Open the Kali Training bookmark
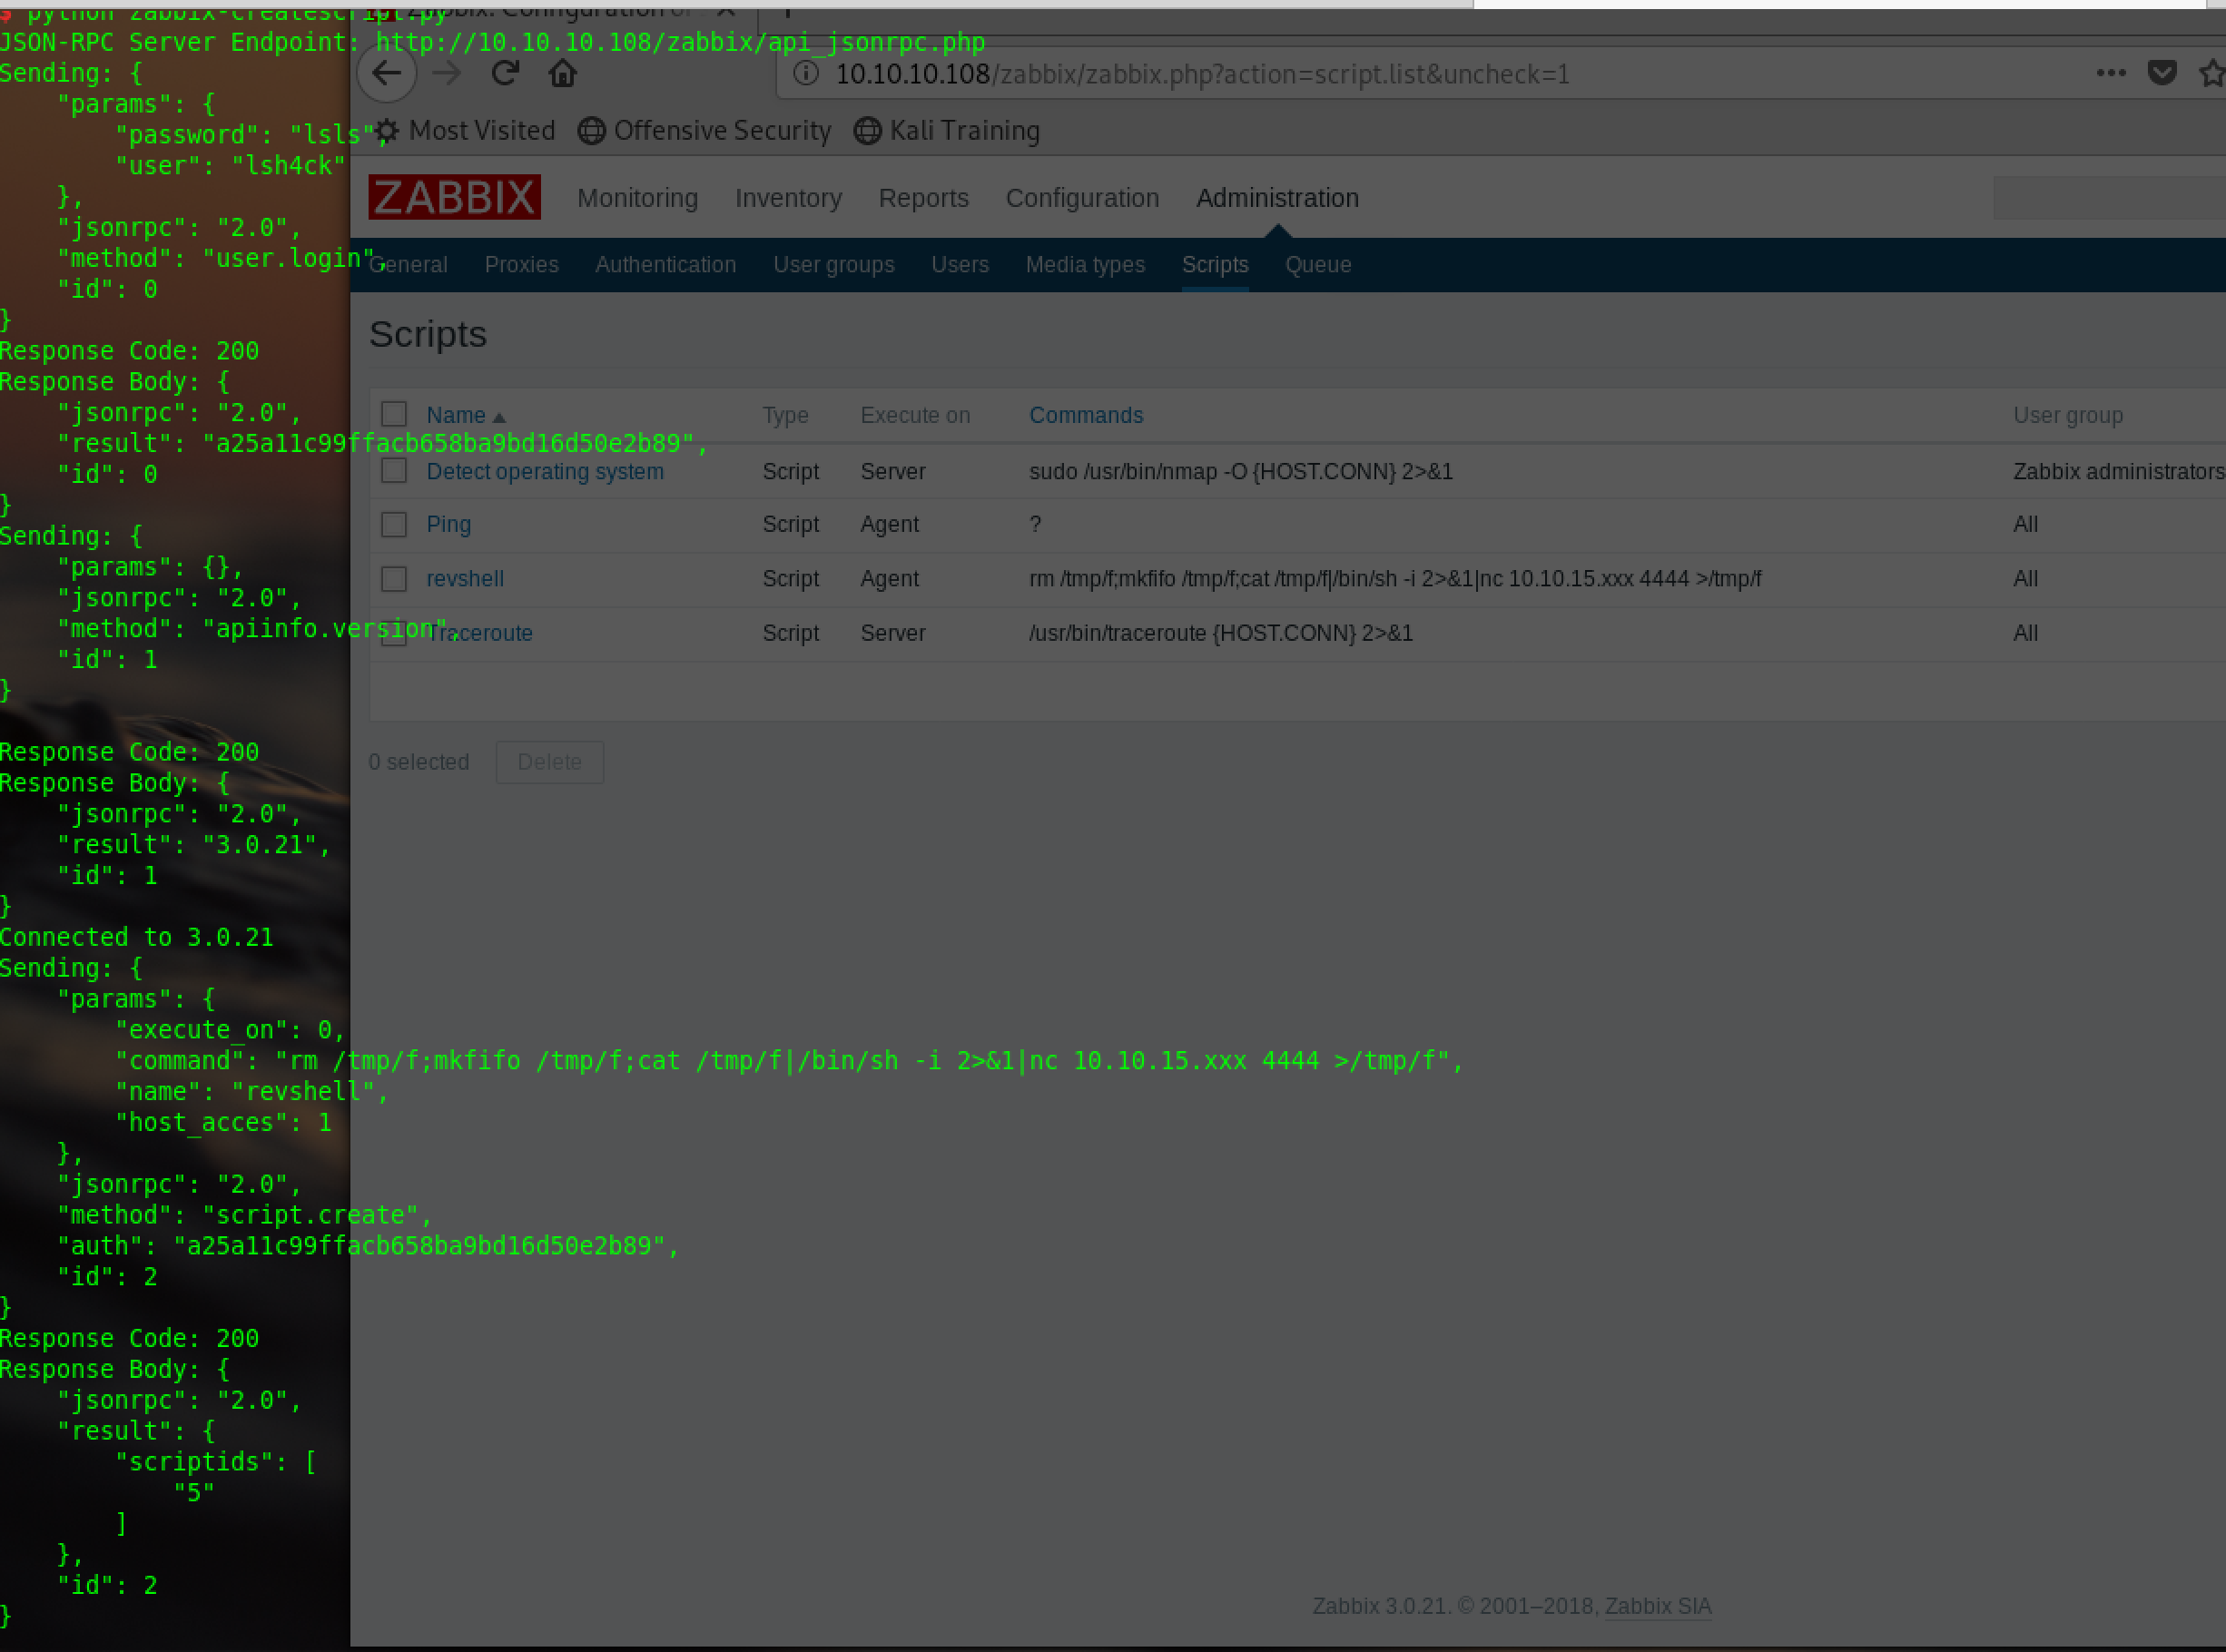Image resolution: width=2226 pixels, height=1652 pixels. click(x=947, y=131)
